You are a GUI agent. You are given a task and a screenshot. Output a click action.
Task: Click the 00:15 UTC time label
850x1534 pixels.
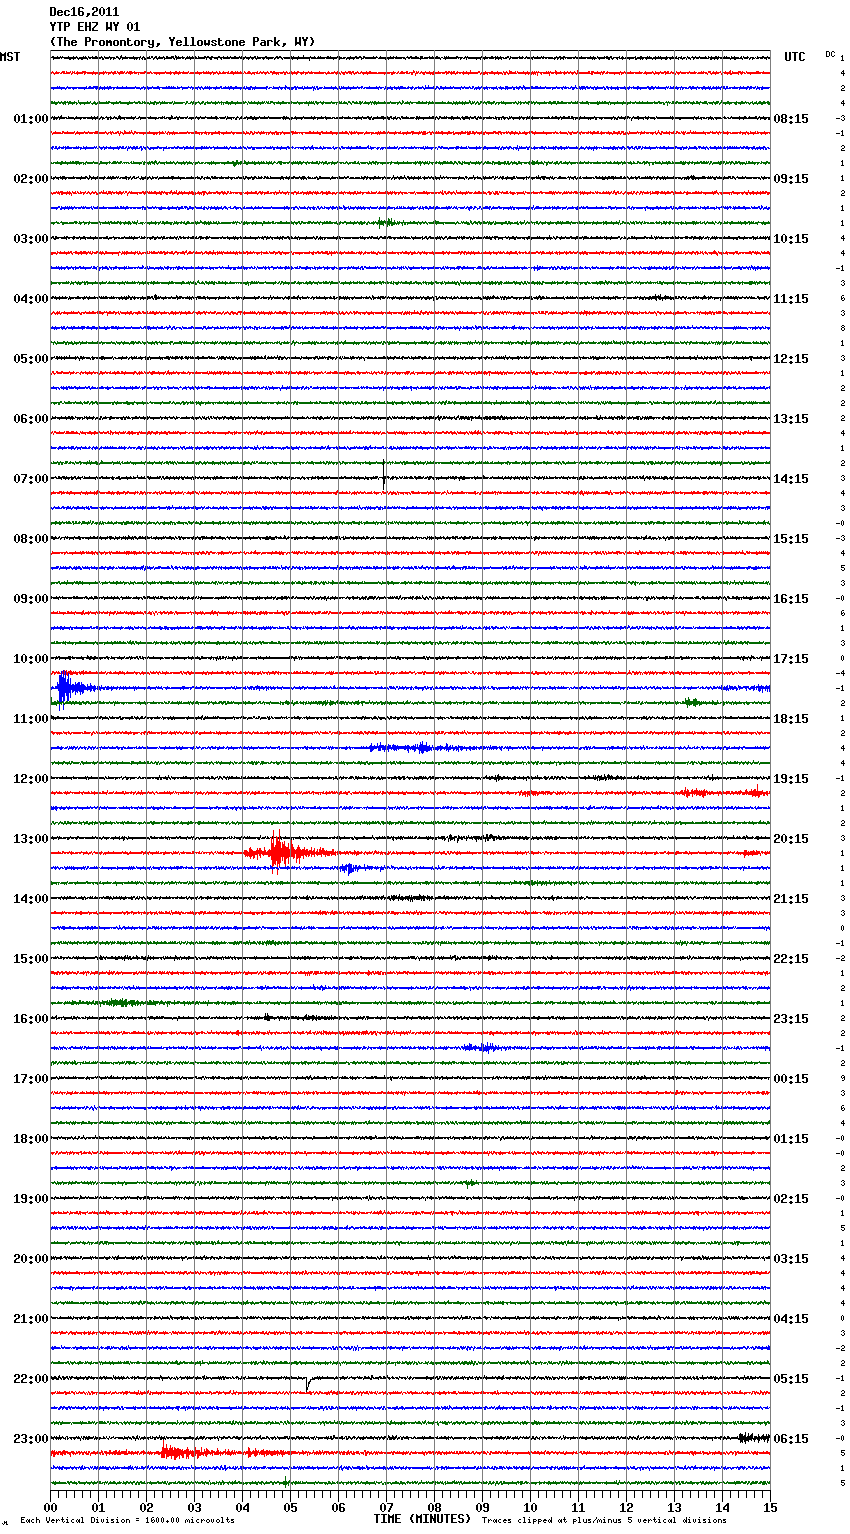pyautogui.click(x=791, y=1079)
